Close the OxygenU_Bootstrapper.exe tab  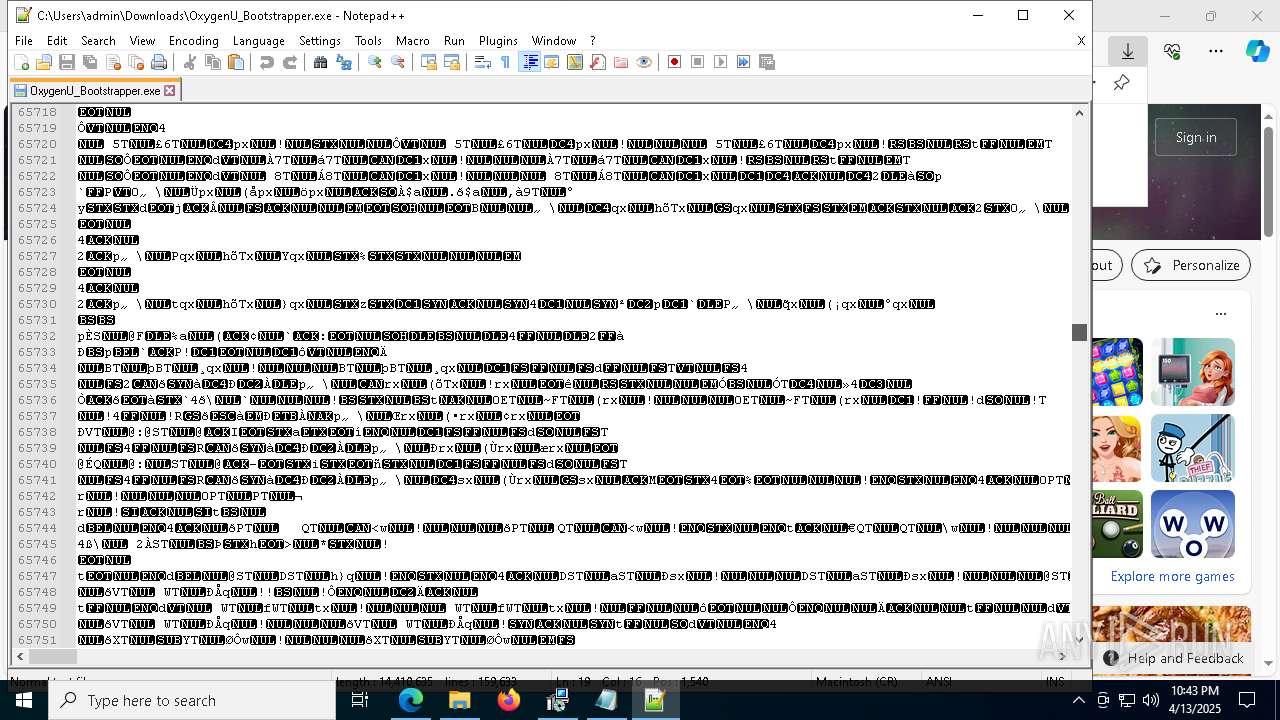(170, 90)
